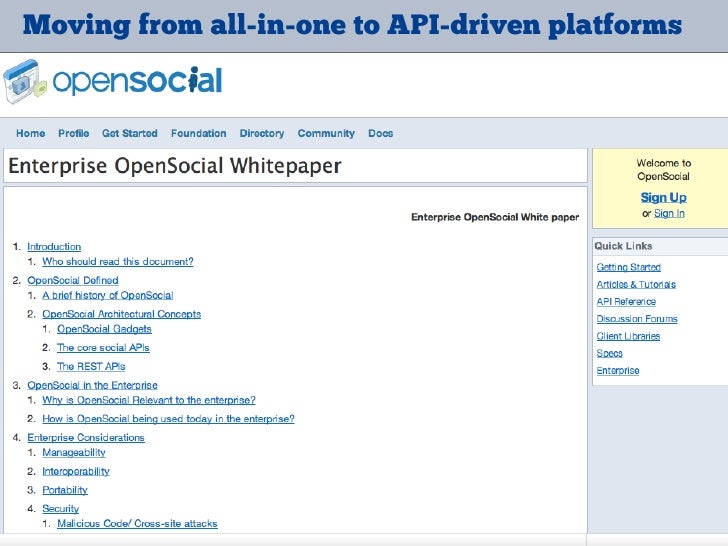The width and height of the screenshot is (728, 546).
Task: Open Malicious Code/ Cross-site attacks link
Action: 137,523
